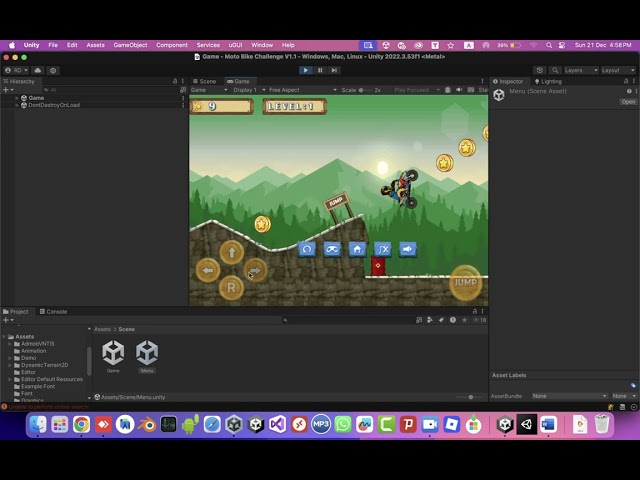Select the Example Font folder

click(x=38, y=387)
